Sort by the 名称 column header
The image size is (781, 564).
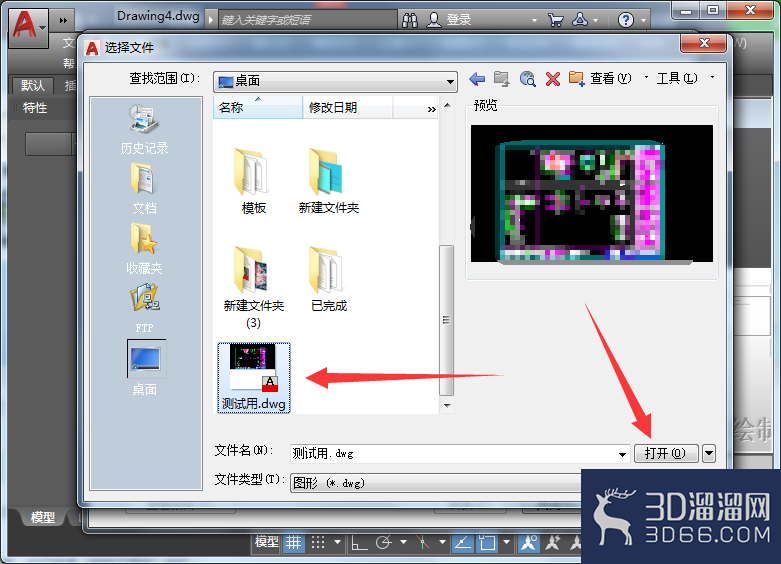[x=258, y=107]
